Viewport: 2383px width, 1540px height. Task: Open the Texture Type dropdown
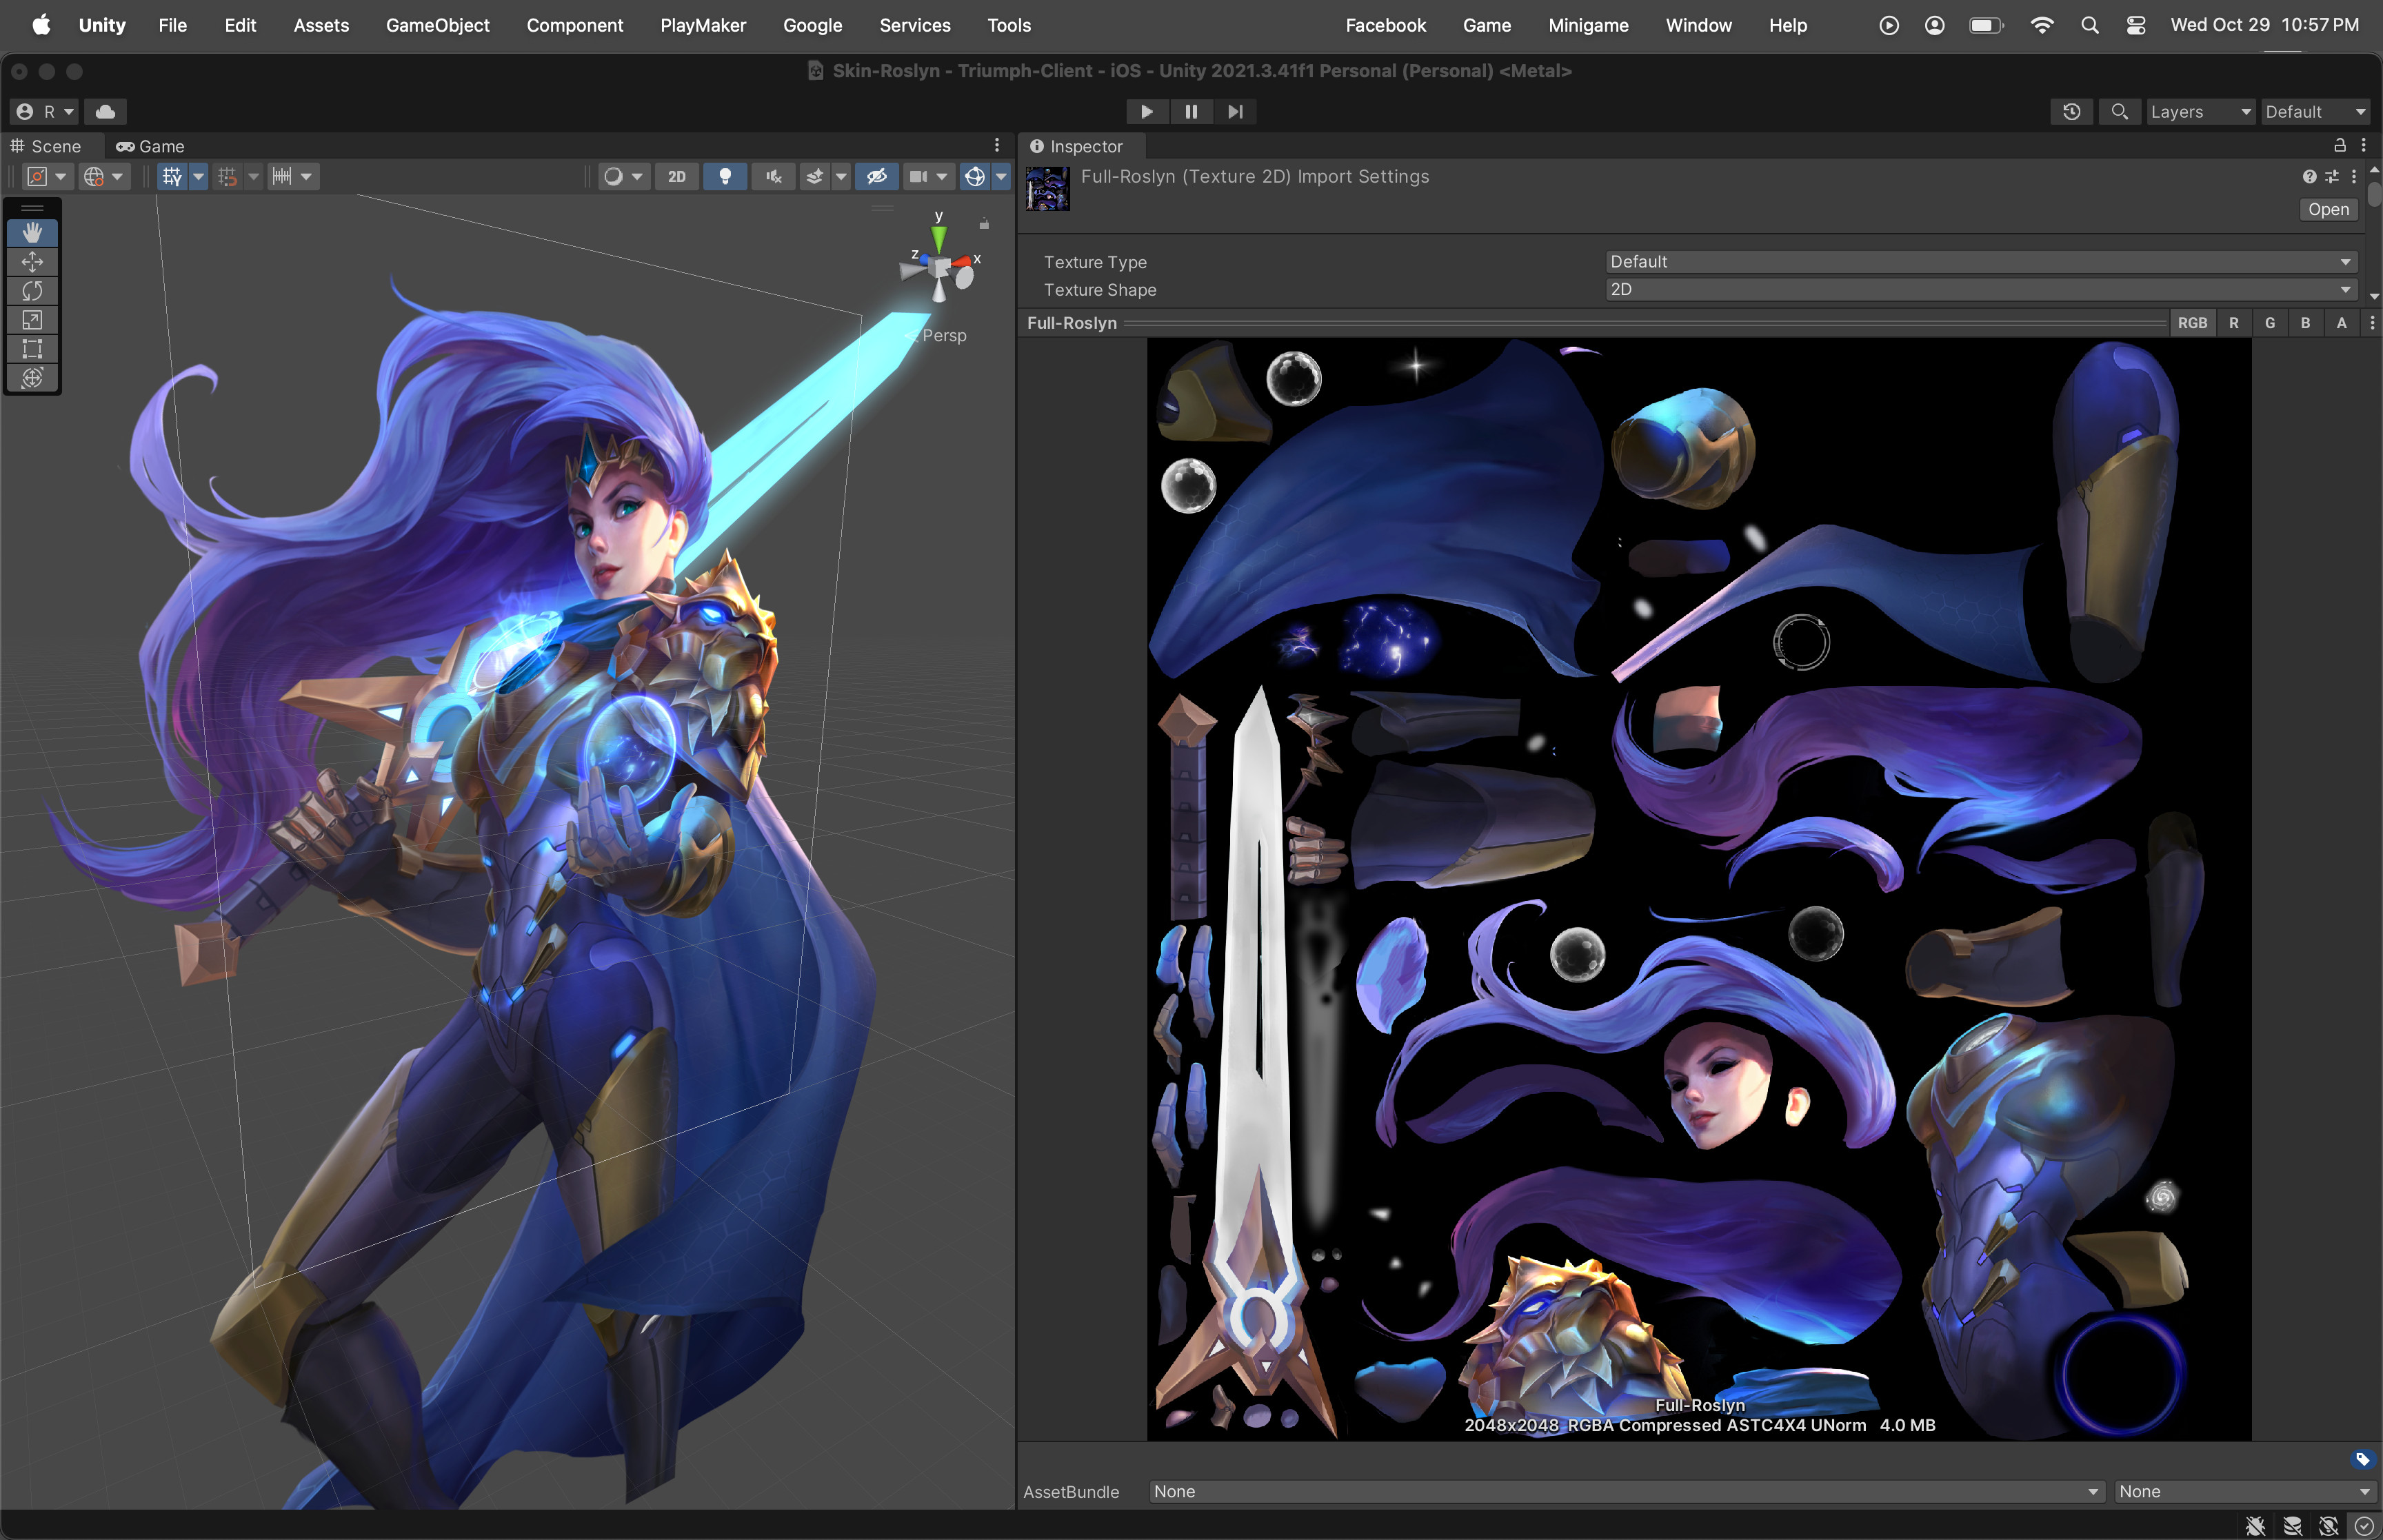(1980, 261)
